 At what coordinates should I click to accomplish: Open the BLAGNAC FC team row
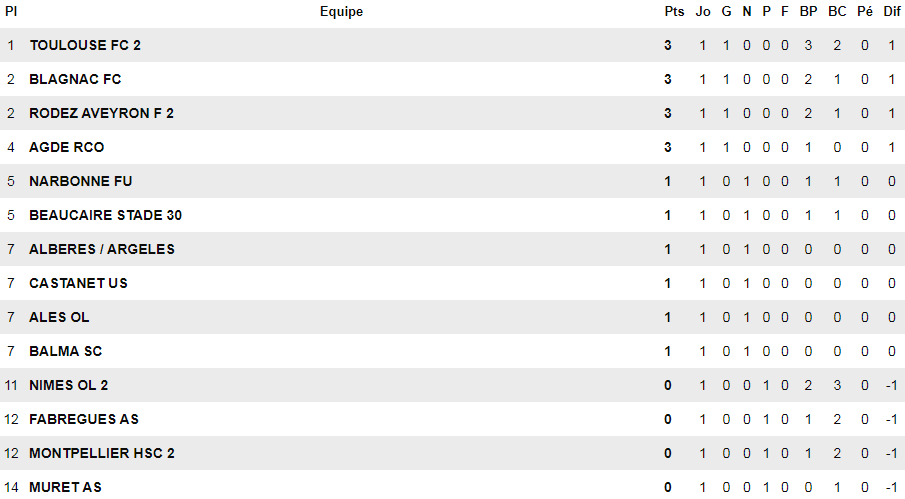coord(75,79)
